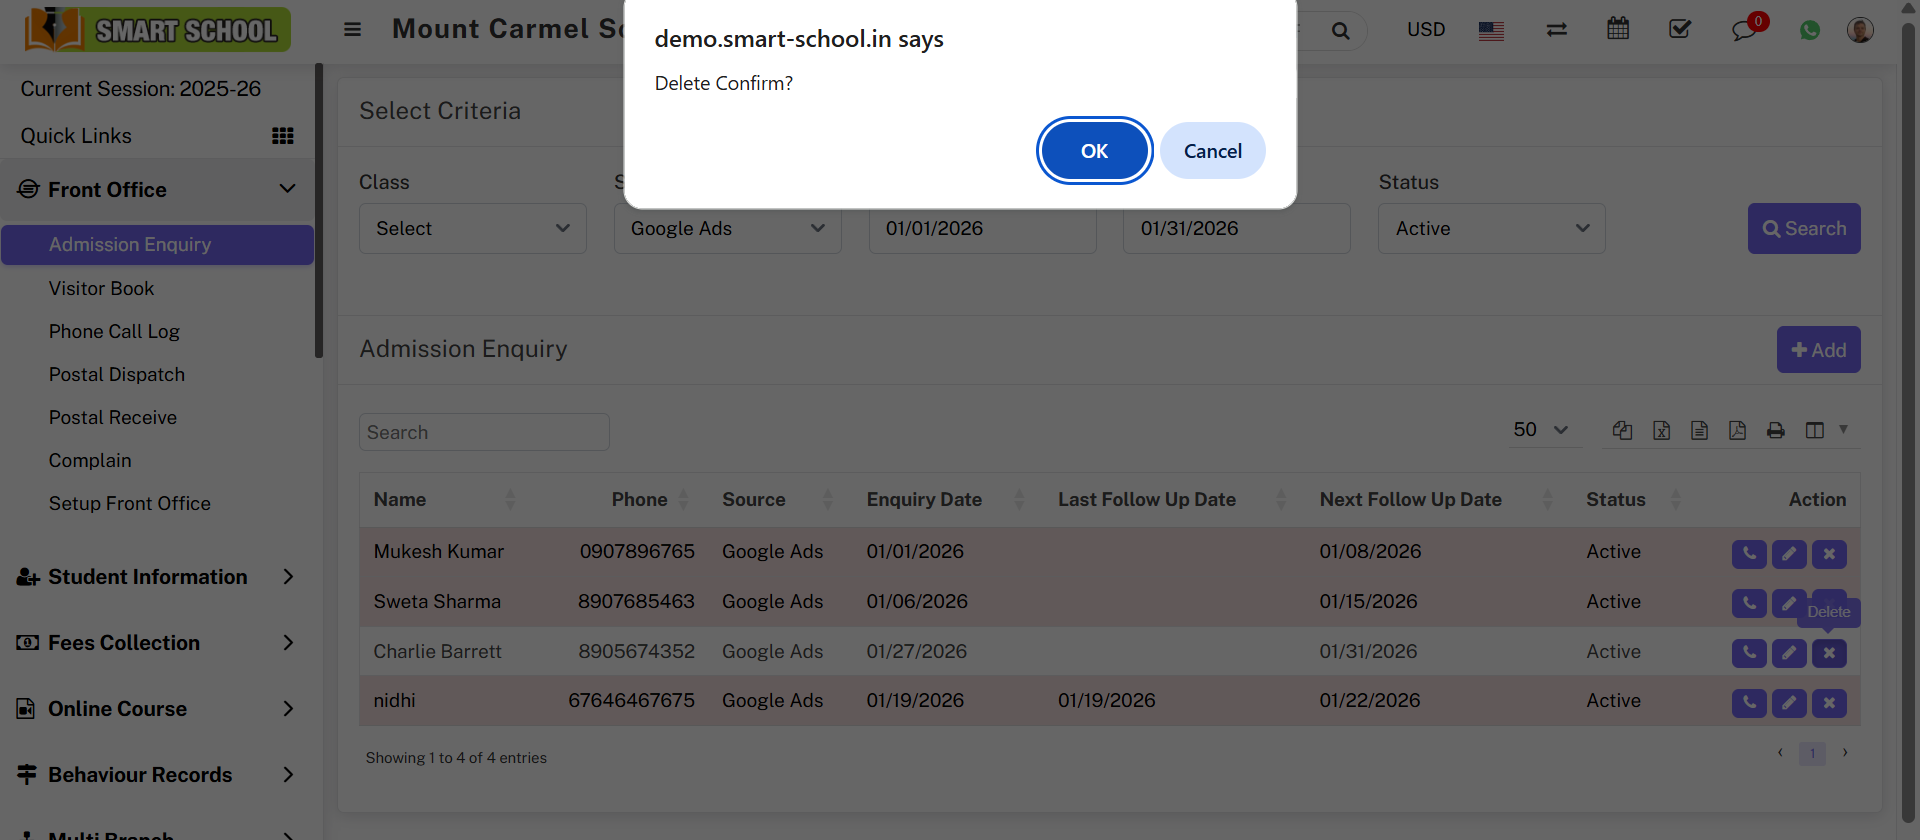This screenshot has width=1920, height=840.
Task: Open the WhatsApp icon in header
Action: pyautogui.click(x=1809, y=30)
